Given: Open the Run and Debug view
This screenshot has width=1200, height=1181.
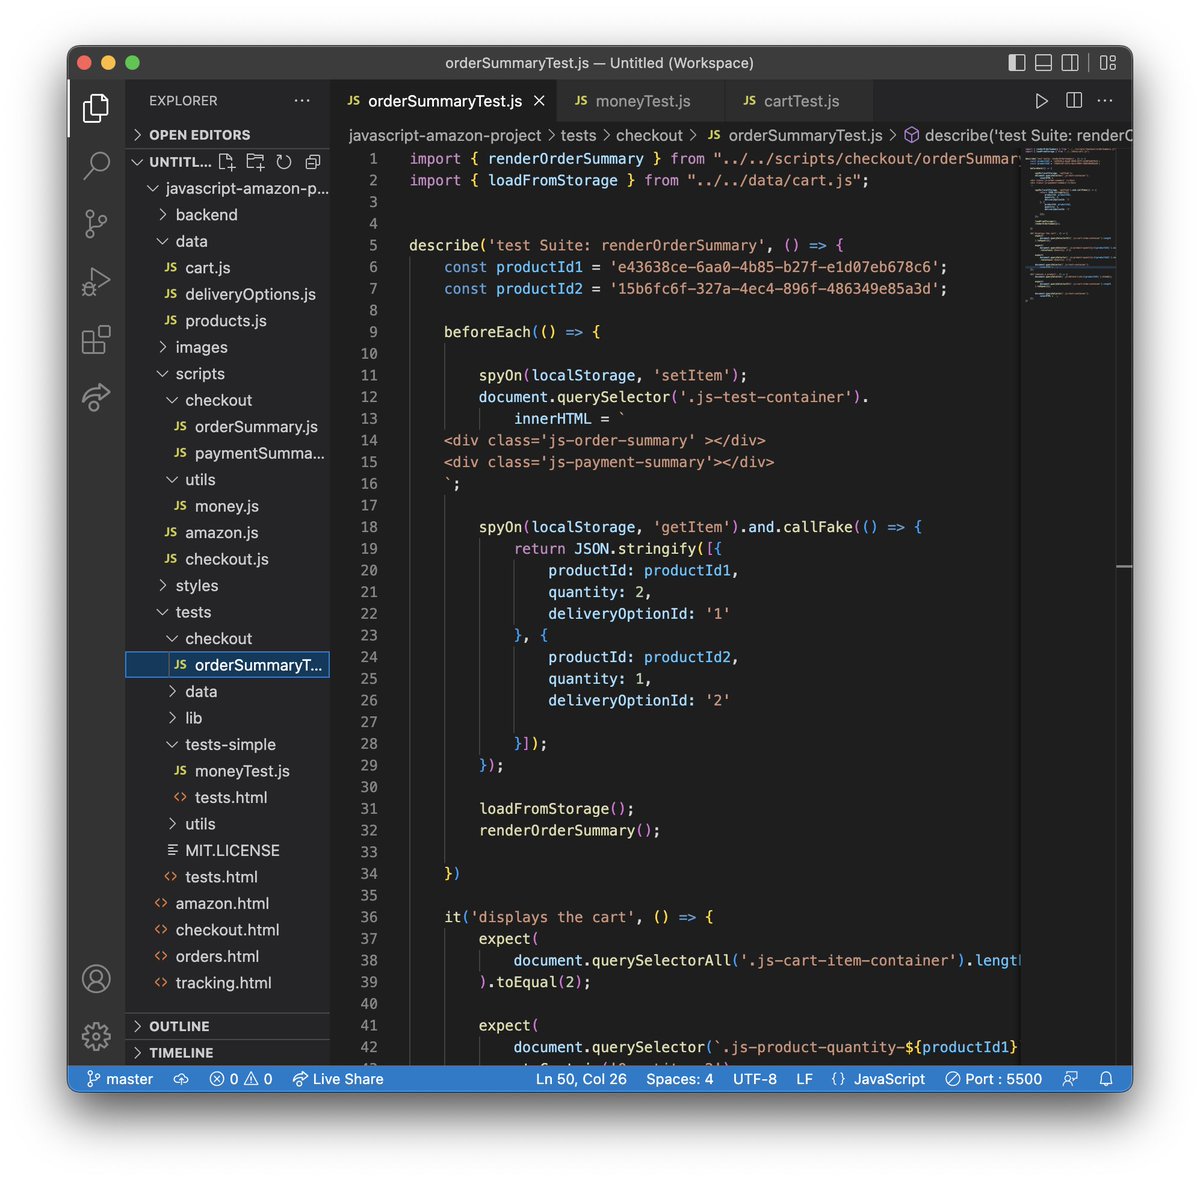Looking at the screenshot, I should pyautogui.click(x=96, y=282).
